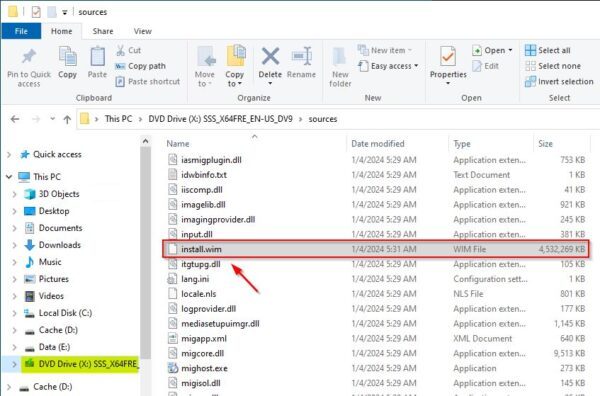The image size is (600, 396).
Task: Select Documents in the navigation pane
Action: pos(60,228)
